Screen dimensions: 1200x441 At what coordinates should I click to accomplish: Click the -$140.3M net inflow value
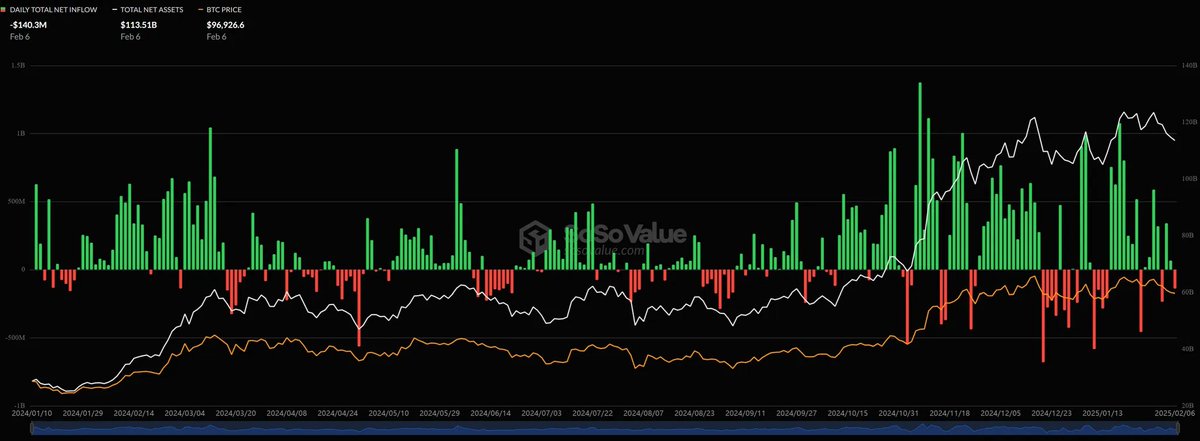tap(30, 24)
